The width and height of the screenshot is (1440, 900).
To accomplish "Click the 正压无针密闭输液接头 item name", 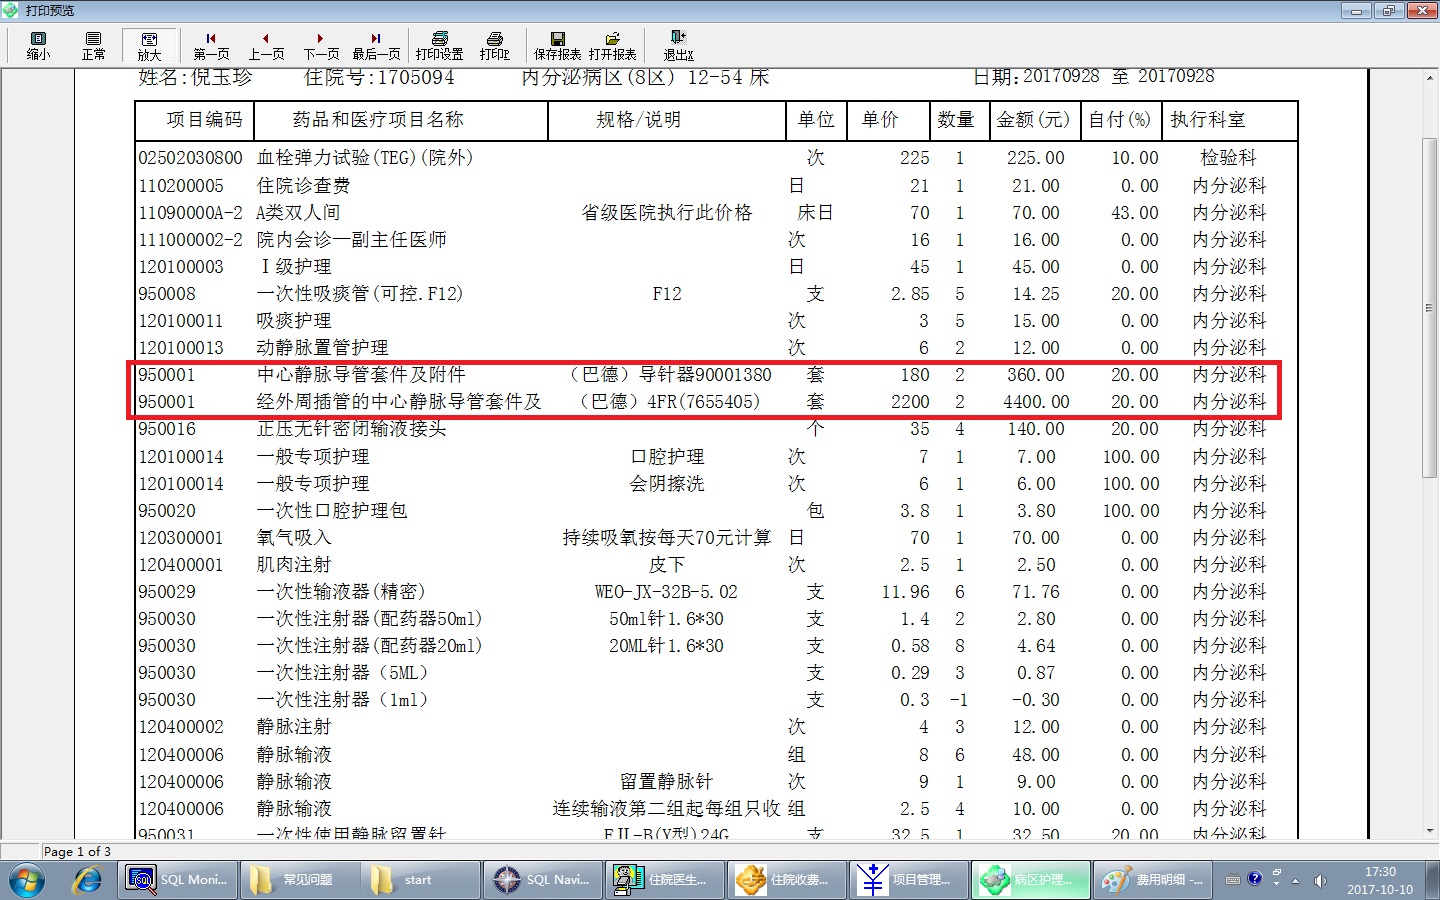I will click(351, 429).
